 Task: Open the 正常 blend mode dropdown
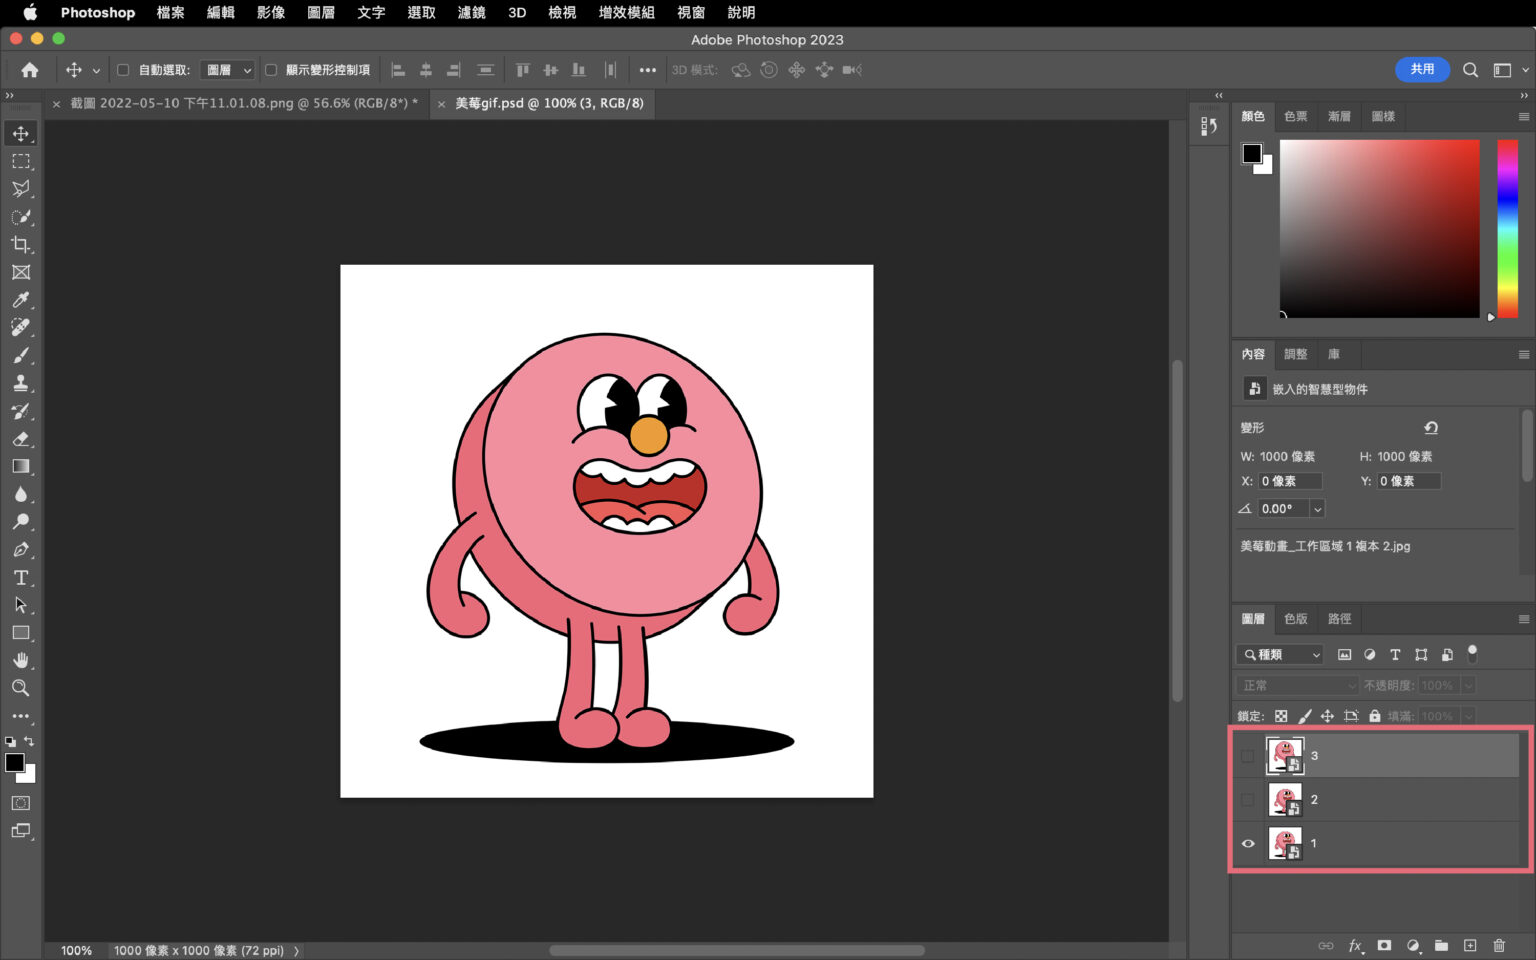pyautogui.click(x=1298, y=686)
